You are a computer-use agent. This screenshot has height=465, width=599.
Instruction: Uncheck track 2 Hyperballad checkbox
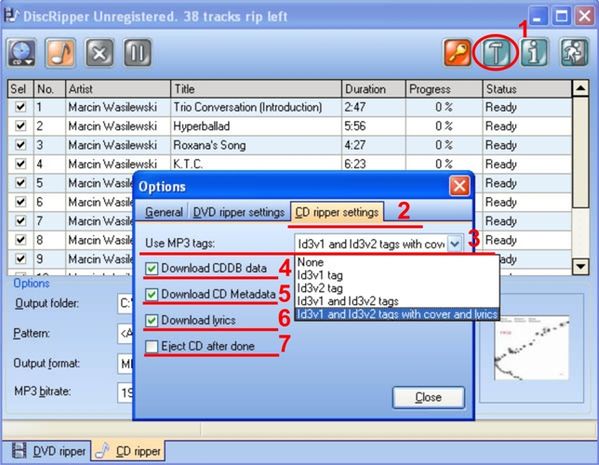[20, 126]
